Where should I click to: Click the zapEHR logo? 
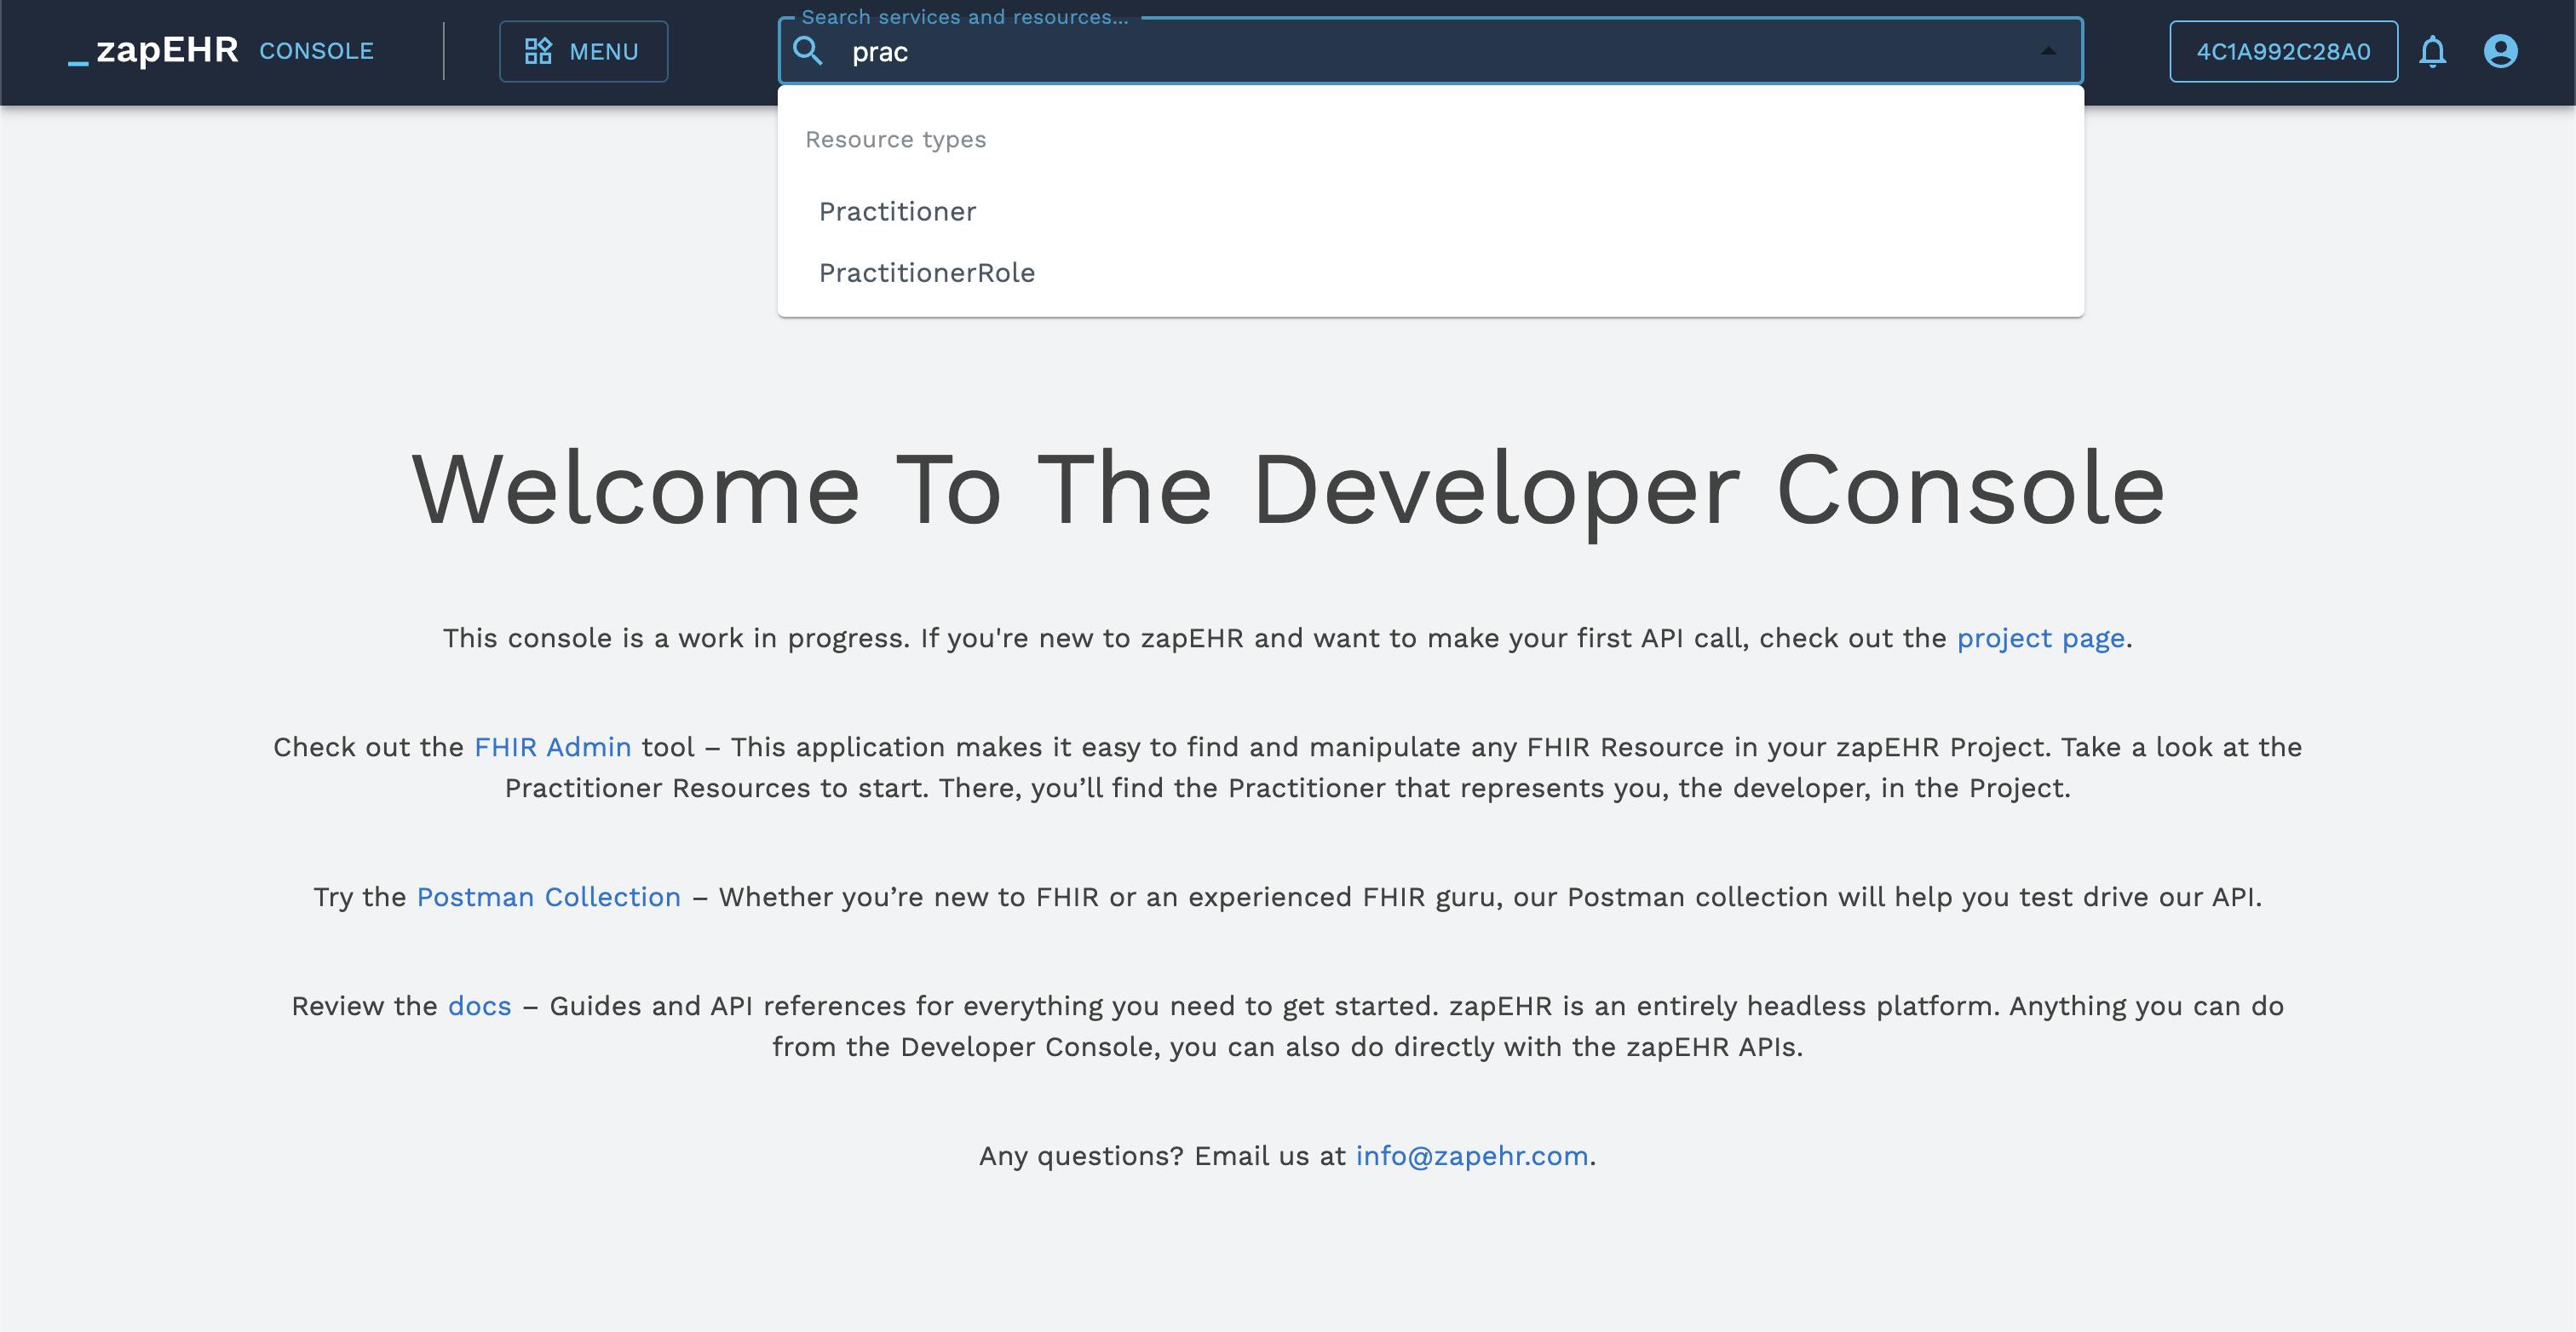click(153, 50)
